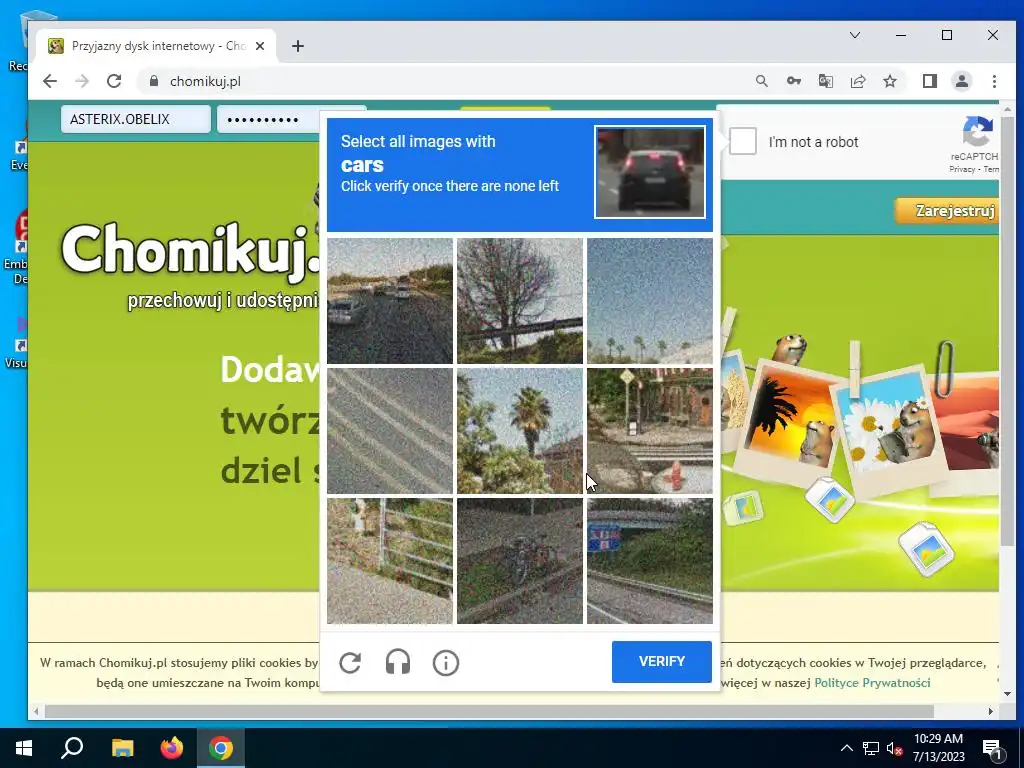Open a new tab with plus button
This screenshot has height=768, width=1024.
point(298,46)
